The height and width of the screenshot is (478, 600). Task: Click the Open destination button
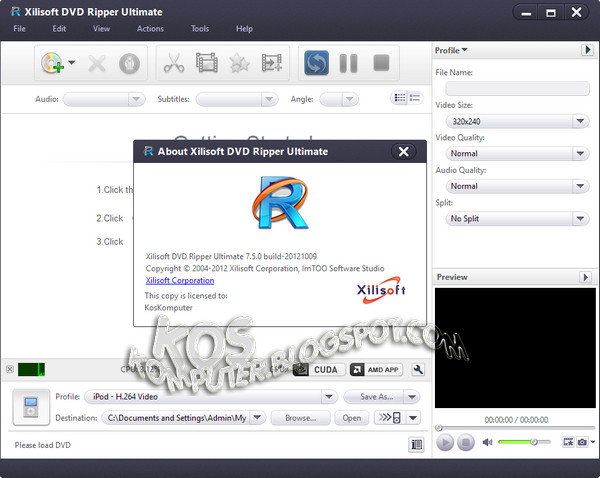352,418
